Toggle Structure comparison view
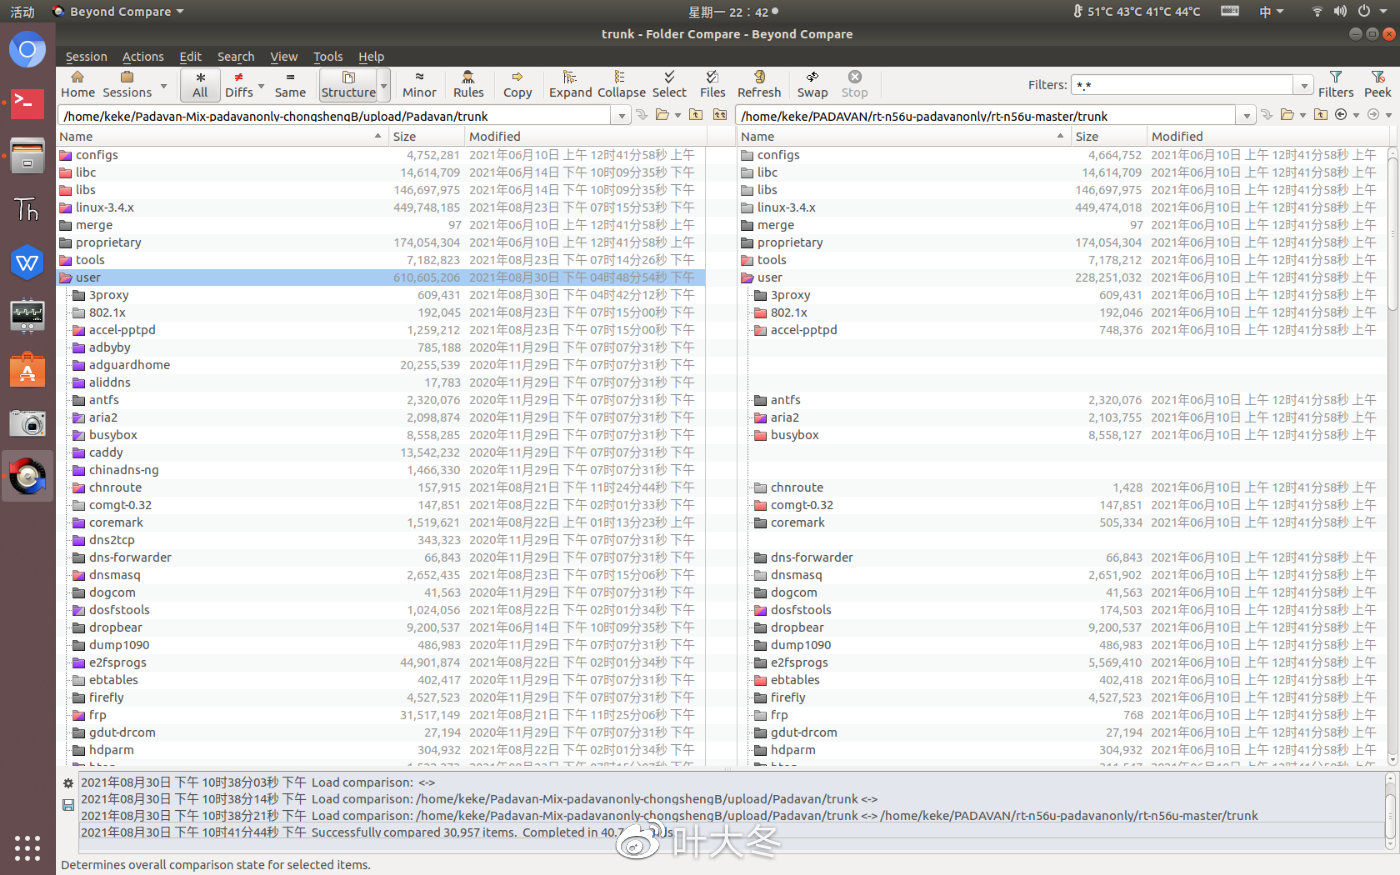 point(348,84)
